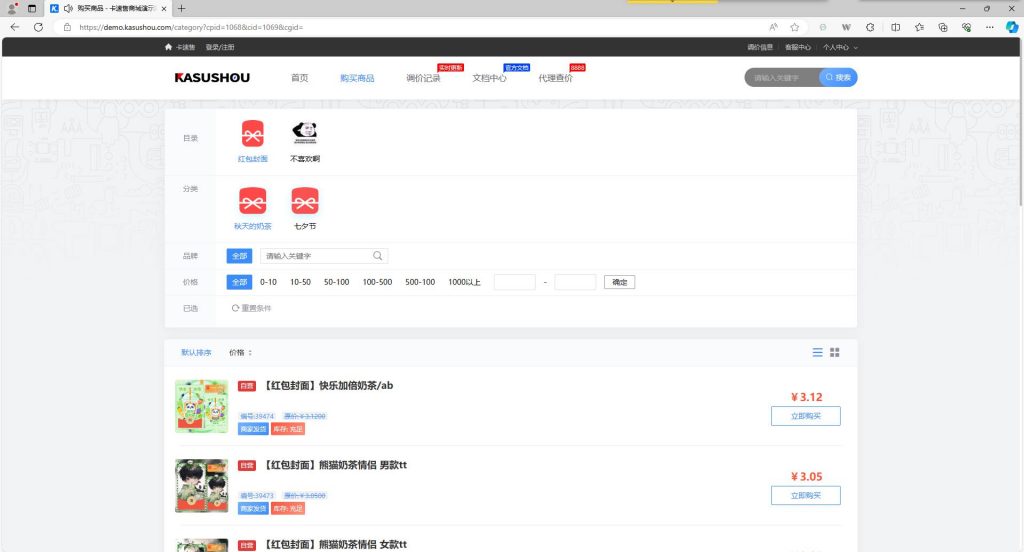
Task: Toggle the 价格 sort order
Action: 240,353
